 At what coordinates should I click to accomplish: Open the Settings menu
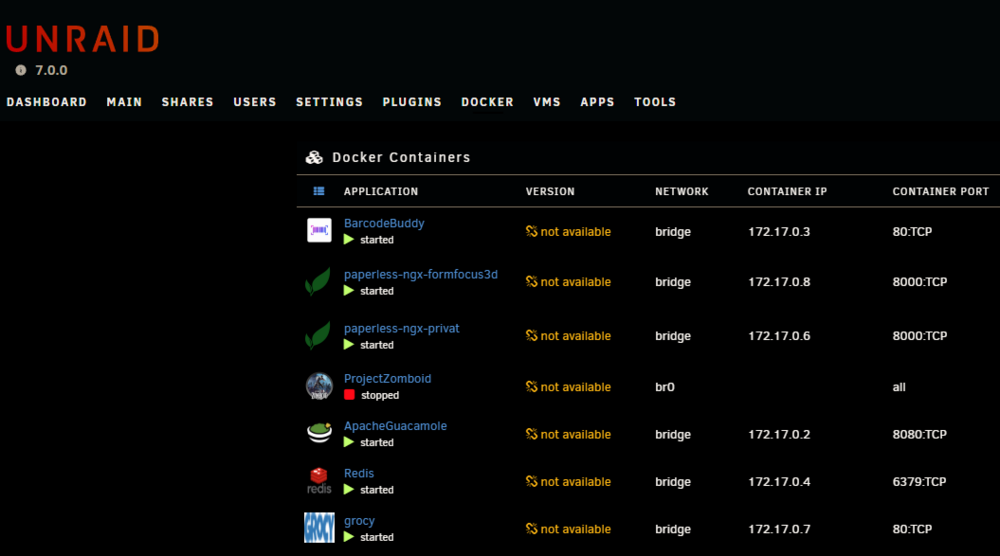pyautogui.click(x=329, y=102)
